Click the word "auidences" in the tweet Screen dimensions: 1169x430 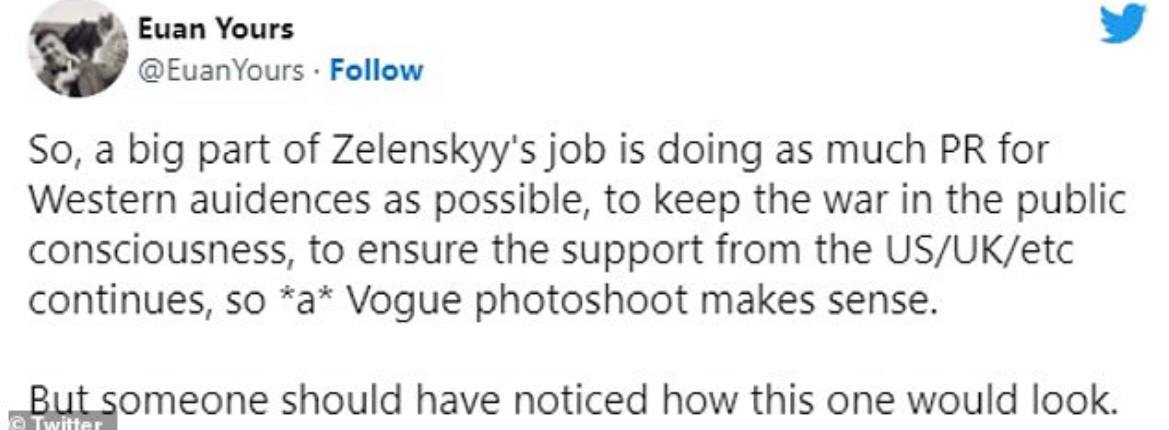265,199
